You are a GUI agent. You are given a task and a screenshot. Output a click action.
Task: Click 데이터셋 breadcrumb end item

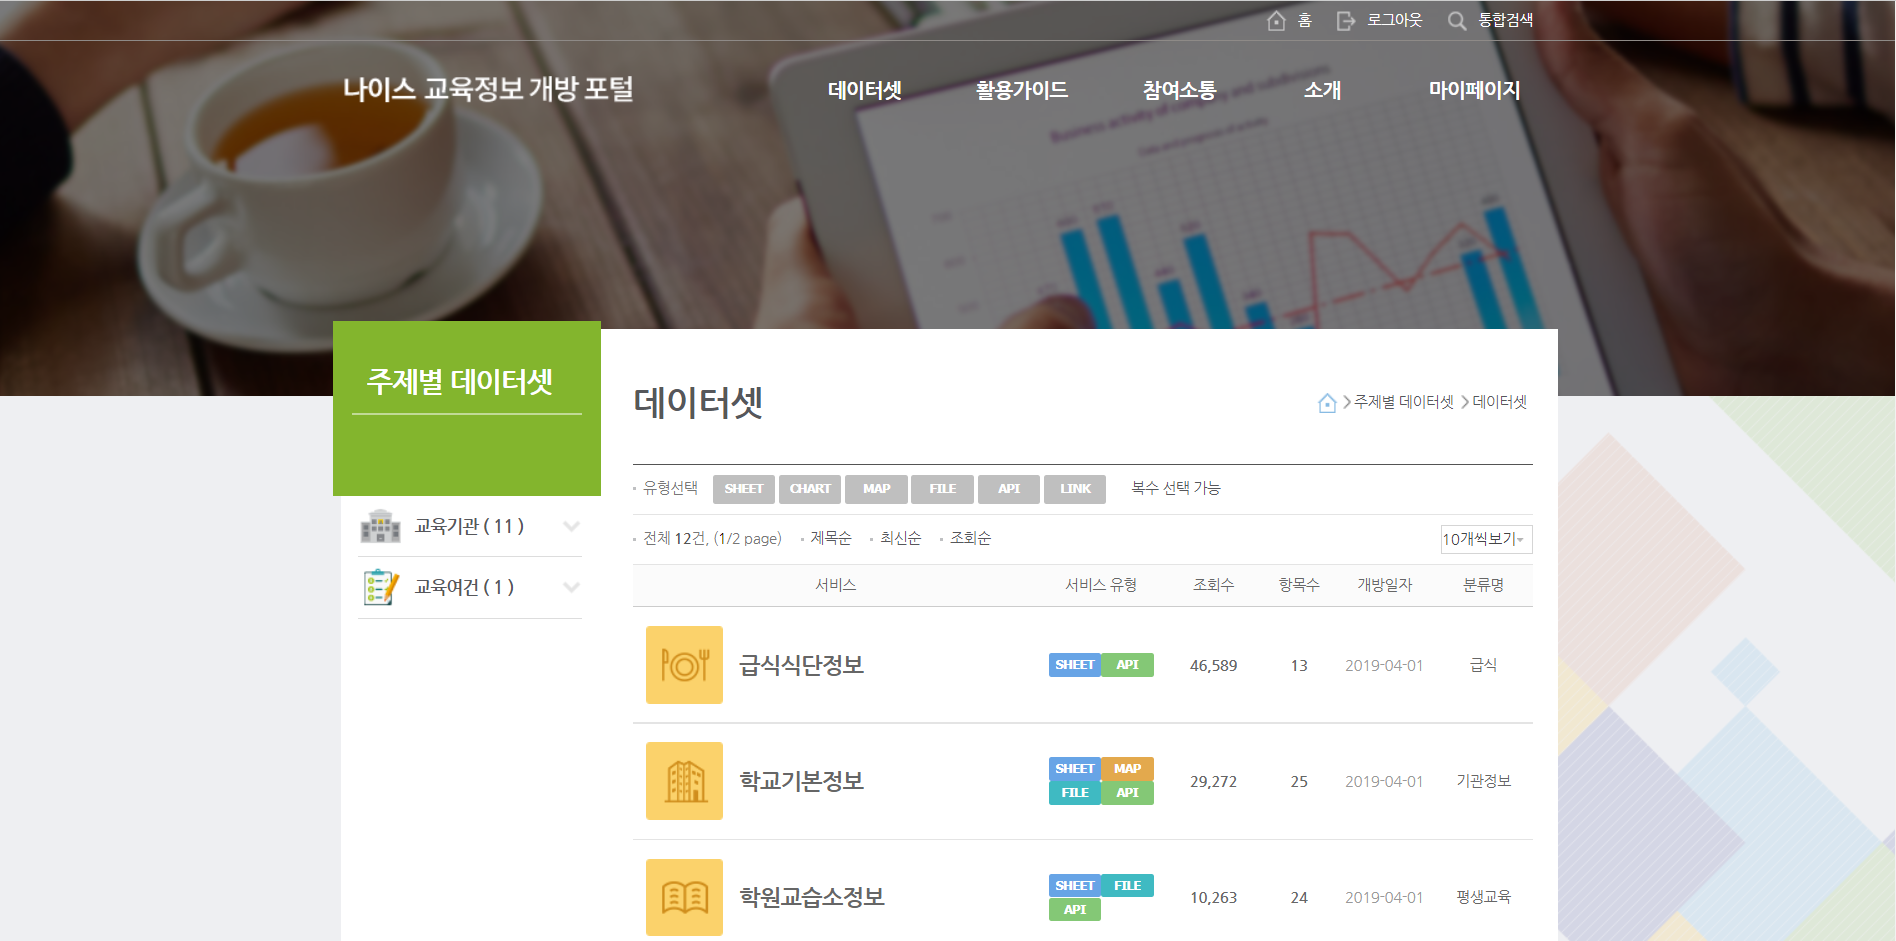(1500, 402)
